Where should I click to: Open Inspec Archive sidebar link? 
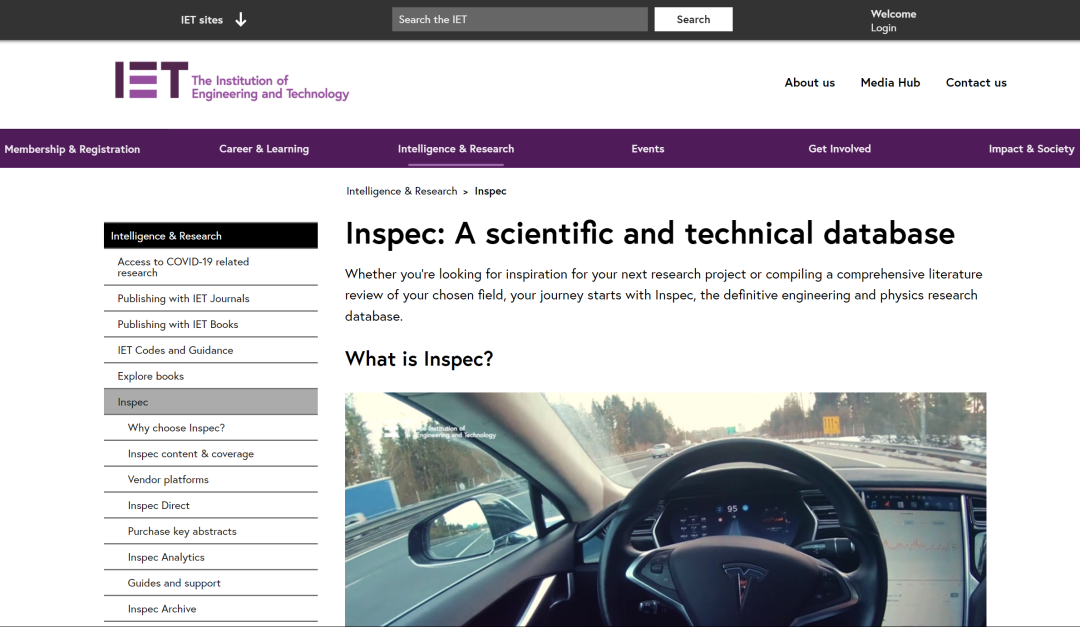pos(211,608)
